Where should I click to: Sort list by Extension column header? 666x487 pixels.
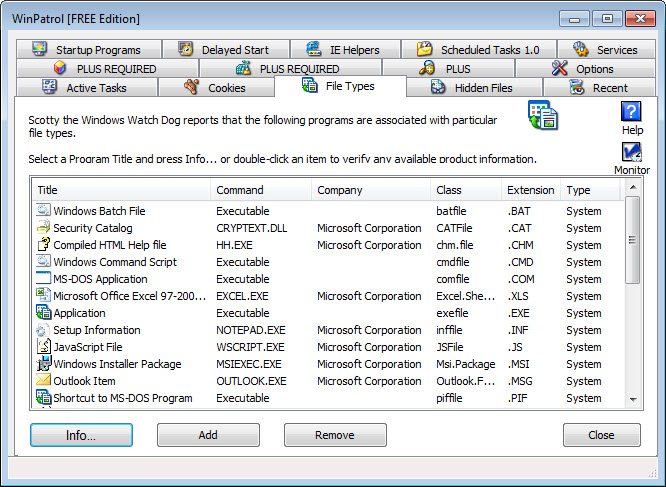[531, 190]
